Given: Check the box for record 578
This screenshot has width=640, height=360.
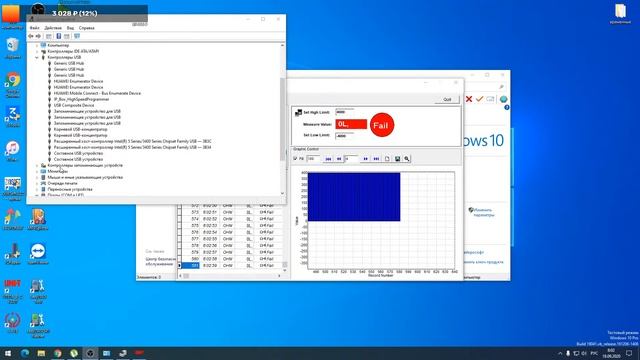Looking at the screenshot, I should pyautogui.click(x=179, y=245).
